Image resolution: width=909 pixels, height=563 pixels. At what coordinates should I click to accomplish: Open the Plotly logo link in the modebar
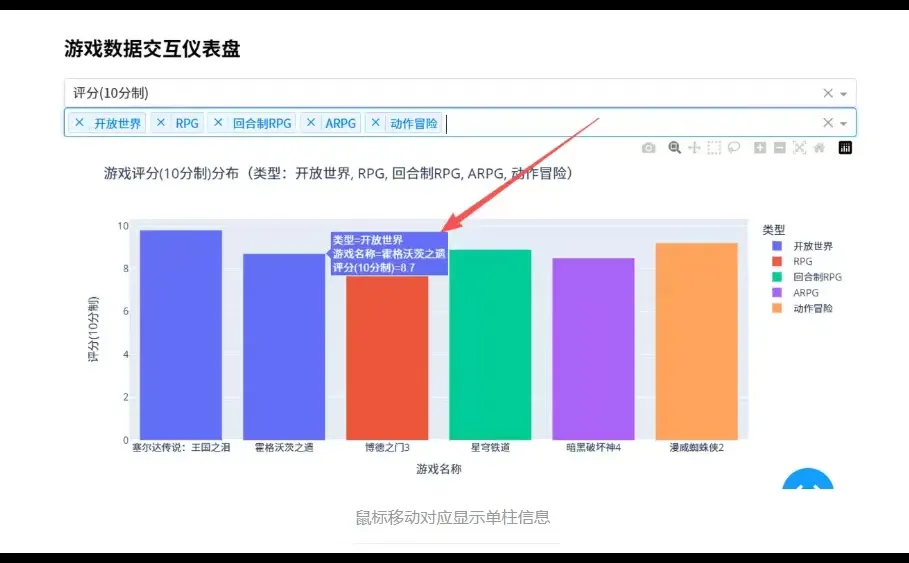(x=845, y=148)
